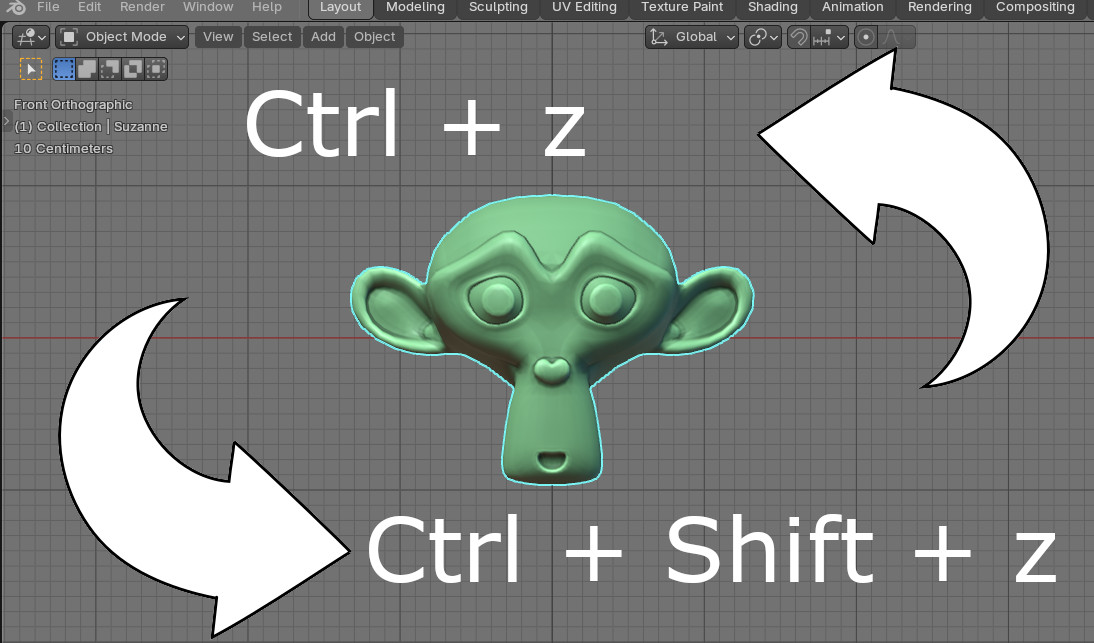
Task: Enable Object Mode interaction toggle
Action: coord(68,37)
